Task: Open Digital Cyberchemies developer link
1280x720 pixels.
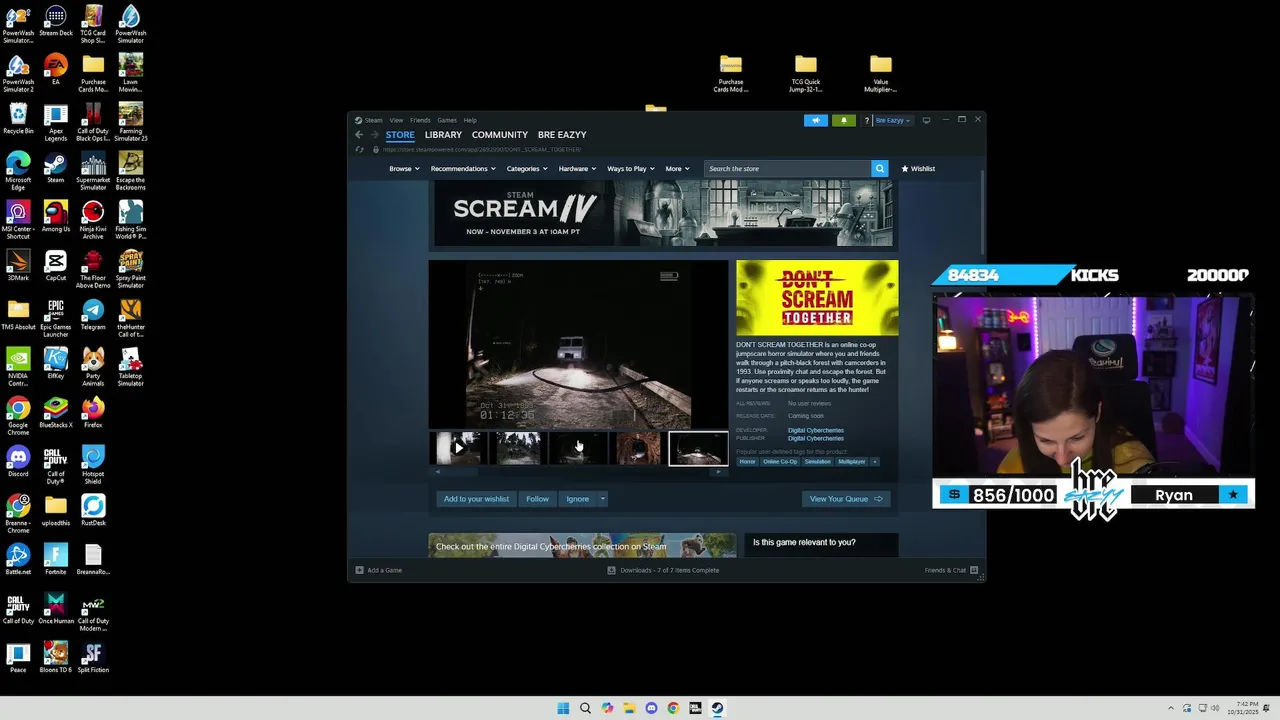Action: (816, 430)
